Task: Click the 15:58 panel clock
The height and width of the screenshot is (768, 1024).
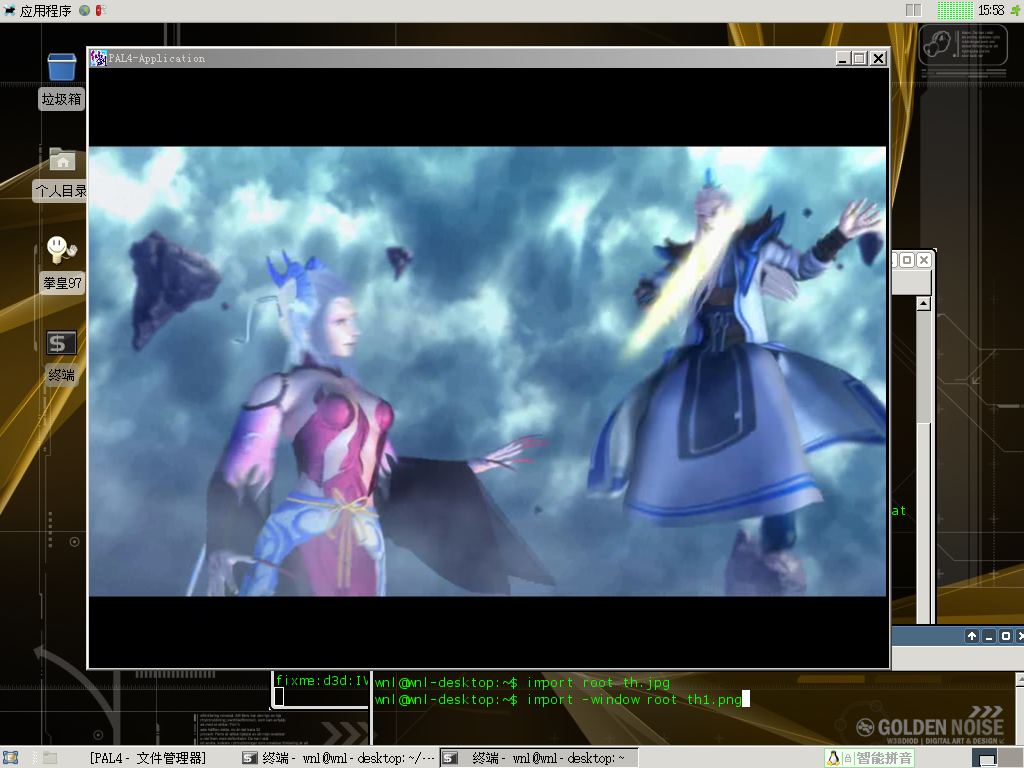Action: [x=991, y=10]
